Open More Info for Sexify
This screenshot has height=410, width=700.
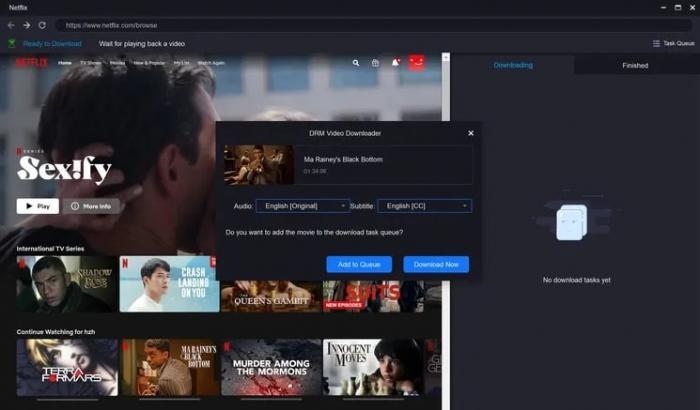tap(91, 206)
